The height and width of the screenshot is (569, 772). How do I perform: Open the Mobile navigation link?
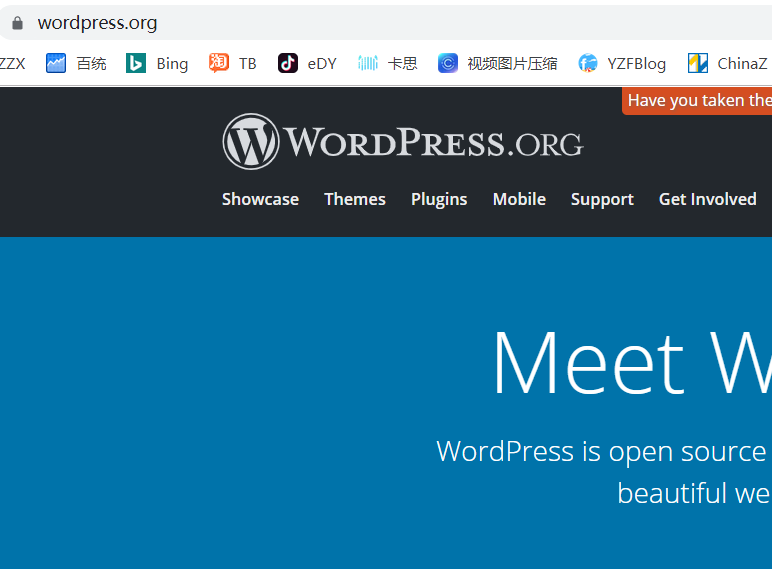click(519, 199)
